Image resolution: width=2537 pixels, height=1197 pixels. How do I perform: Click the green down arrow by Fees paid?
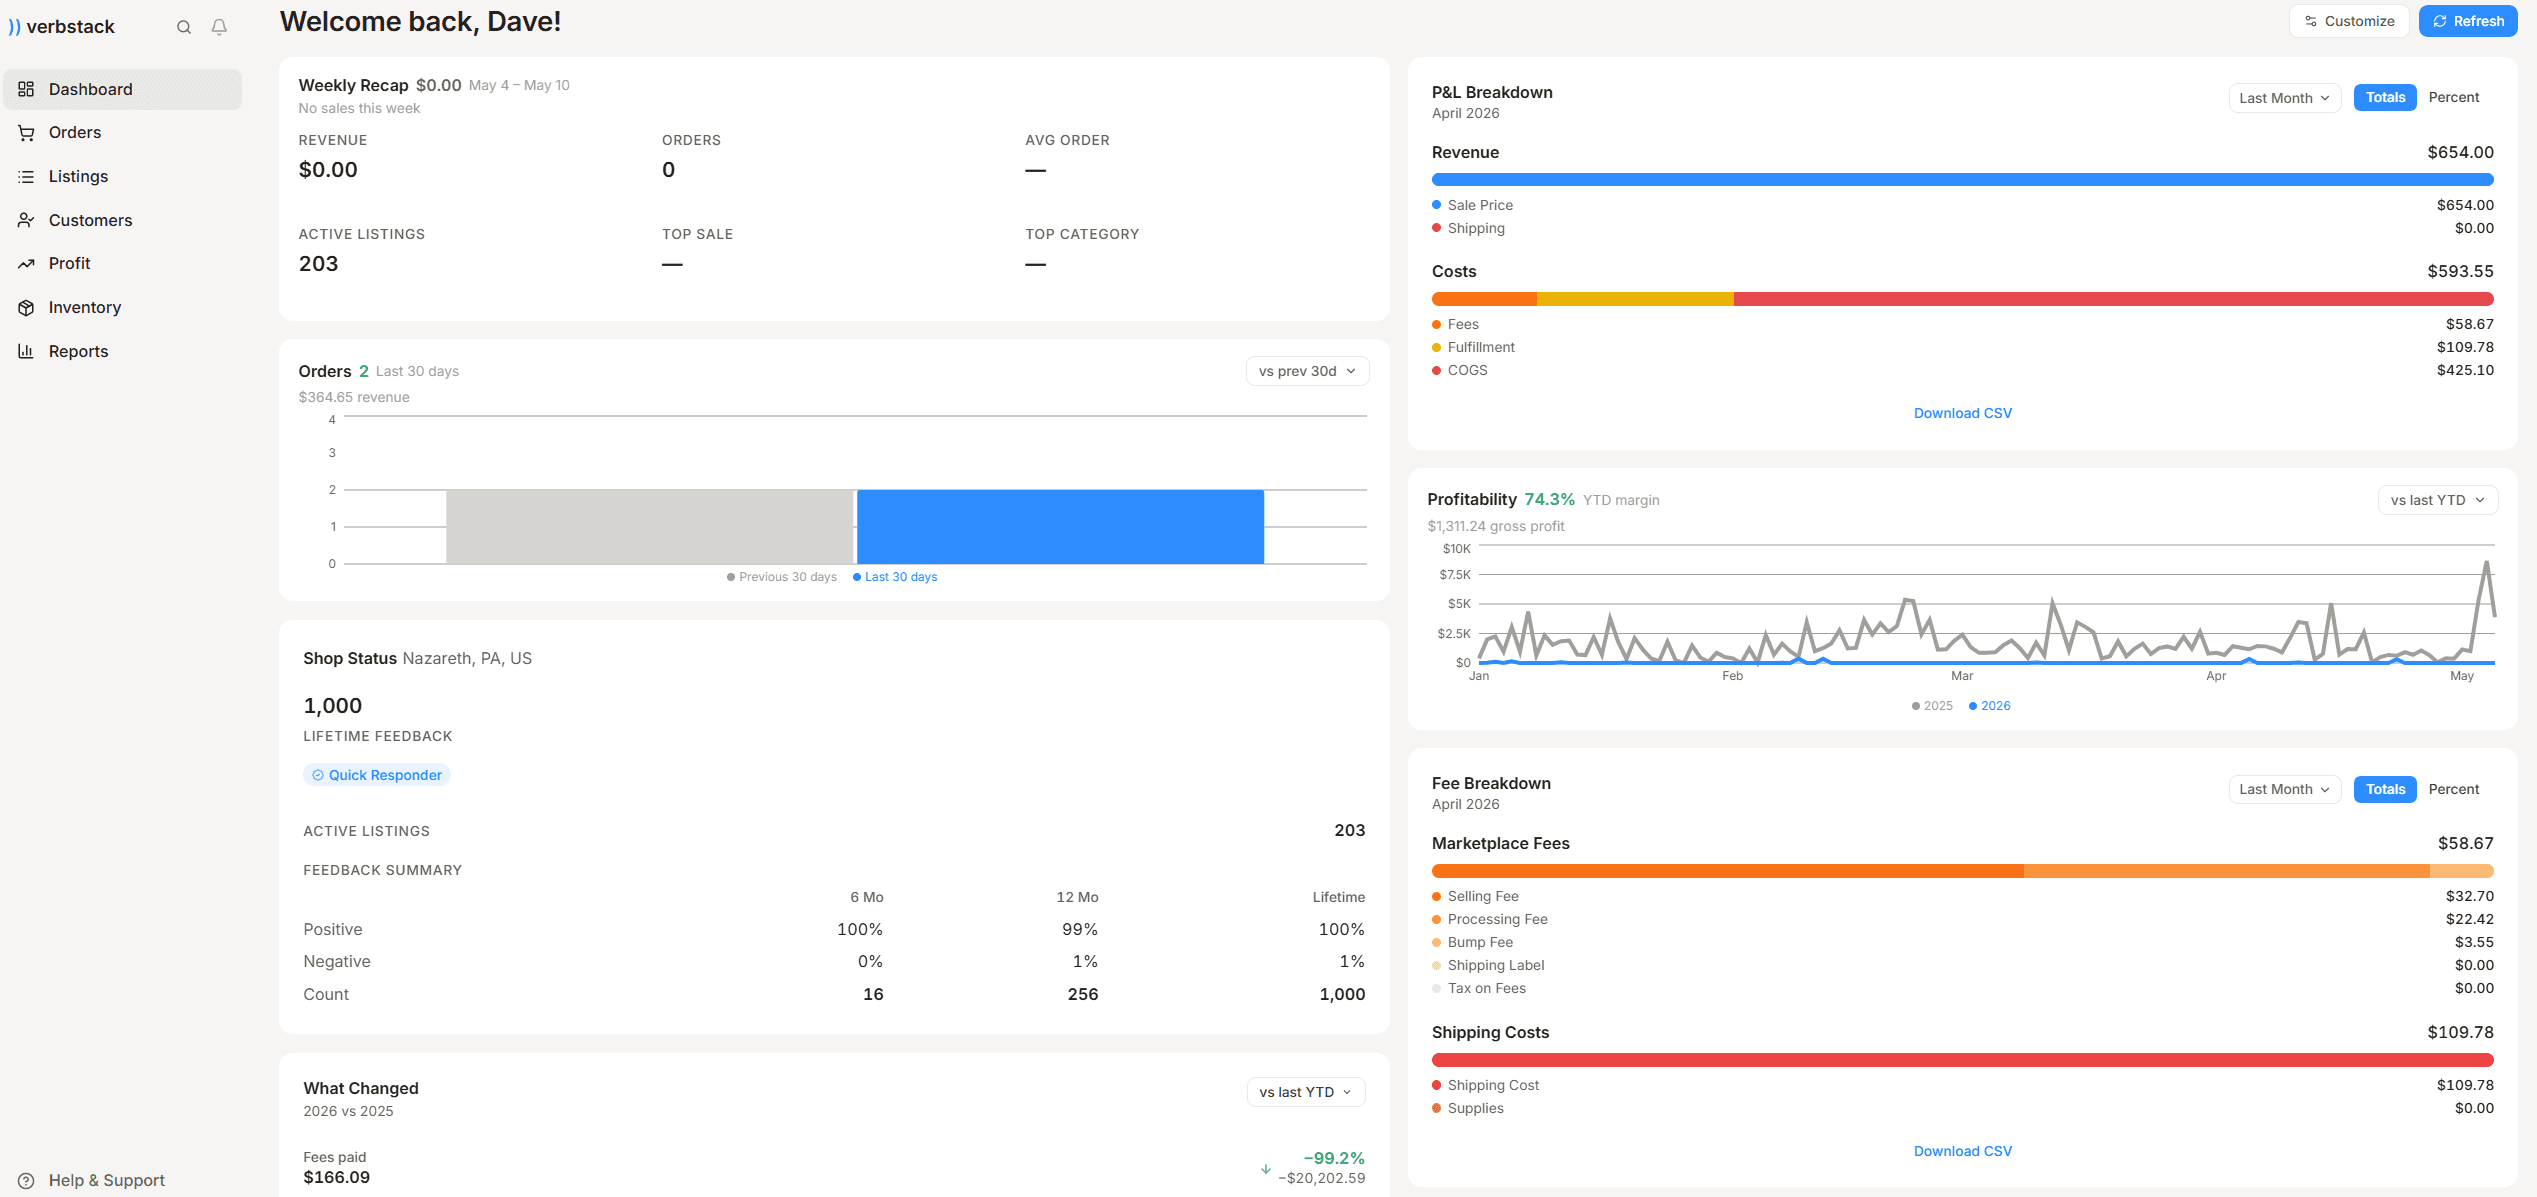click(x=1266, y=1168)
